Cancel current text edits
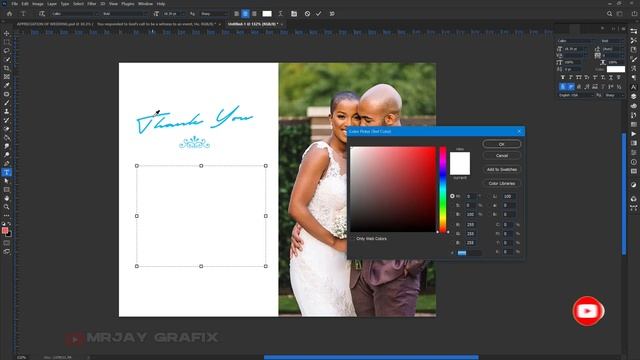Screen dimensions: 640x360 click(307, 13)
